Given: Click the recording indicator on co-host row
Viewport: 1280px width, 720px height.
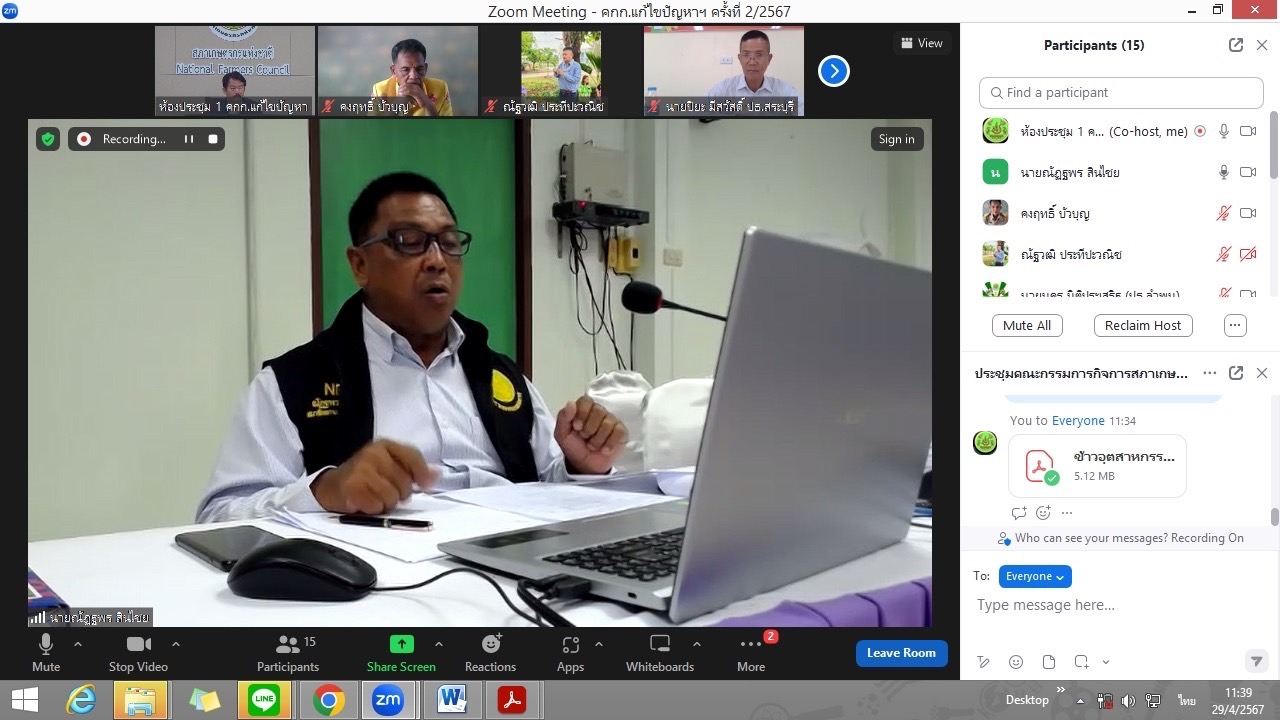Looking at the screenshot, I should (x=1200, y=131).
